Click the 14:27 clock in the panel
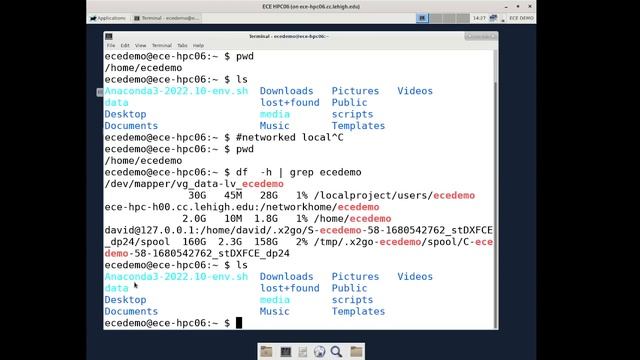 pos(479,18)
